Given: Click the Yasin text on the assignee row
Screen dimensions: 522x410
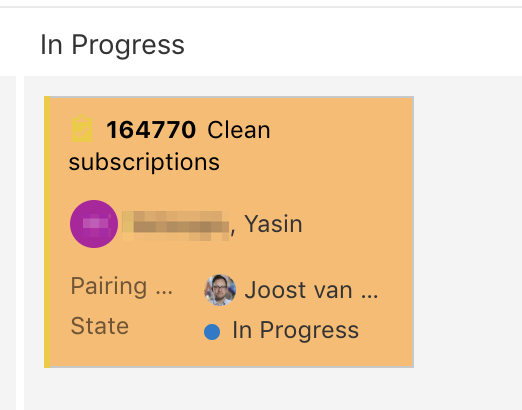Looking at the screenshot, I should [x=273, y=224].
